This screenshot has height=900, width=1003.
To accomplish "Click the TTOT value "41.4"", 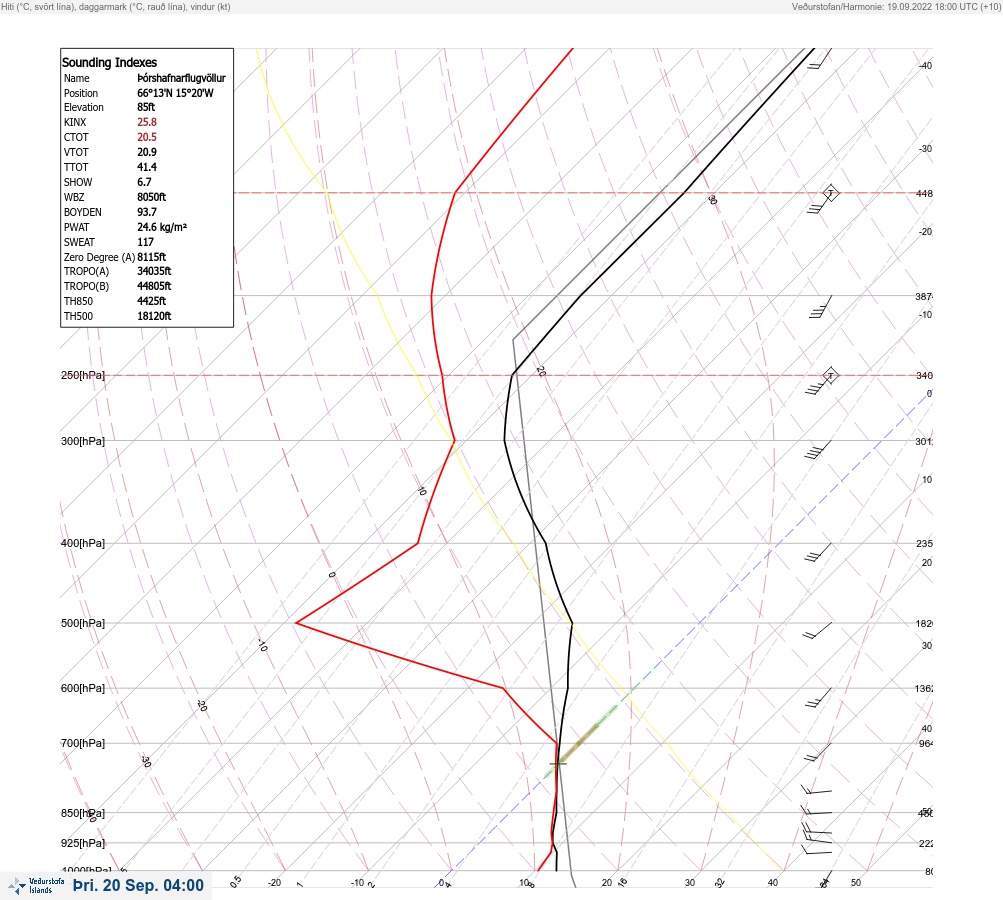I will tap(146, 167).
